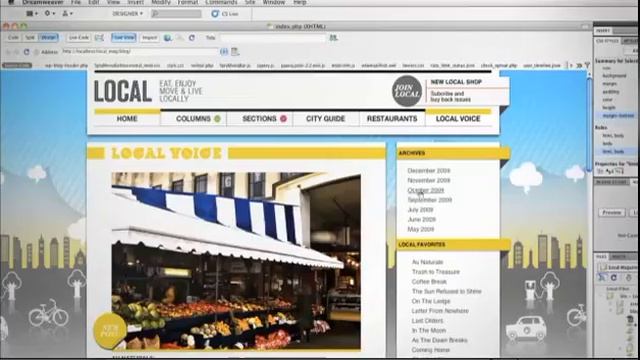Show more related files double arrow

tap(579, 65)
